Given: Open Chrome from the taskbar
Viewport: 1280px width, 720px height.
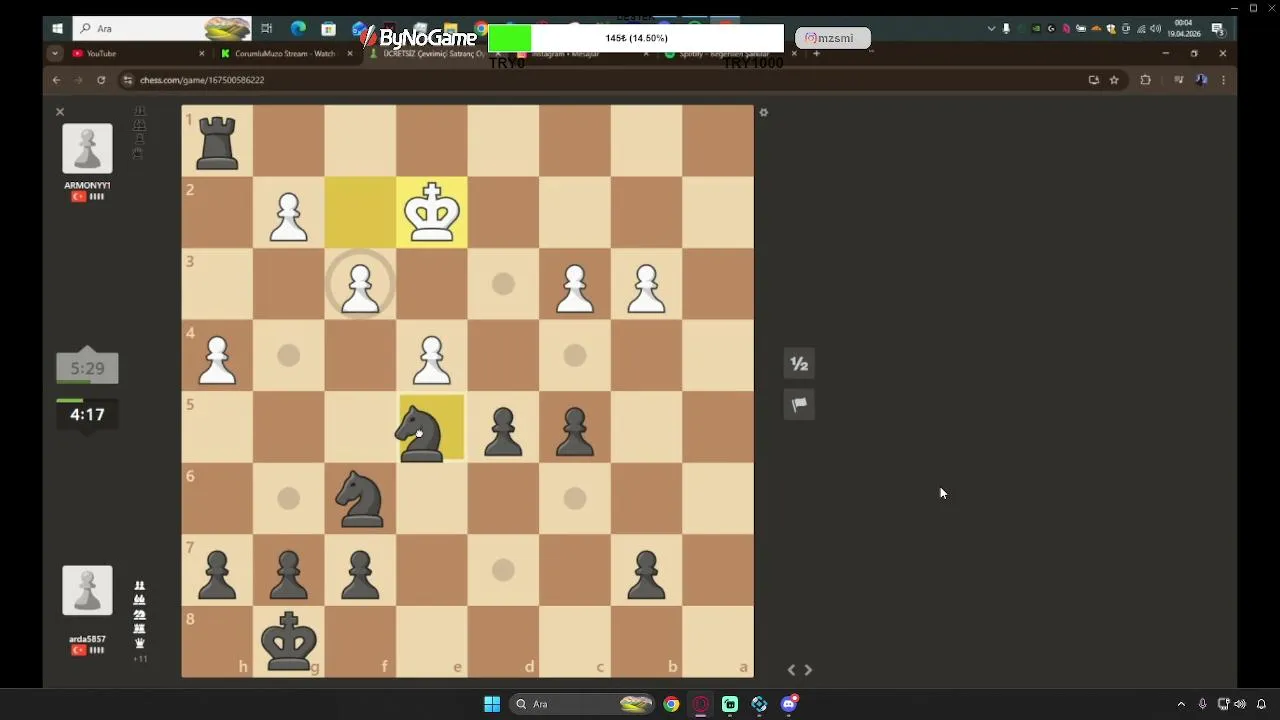Looking at the screenshot, I should point(671,704).
